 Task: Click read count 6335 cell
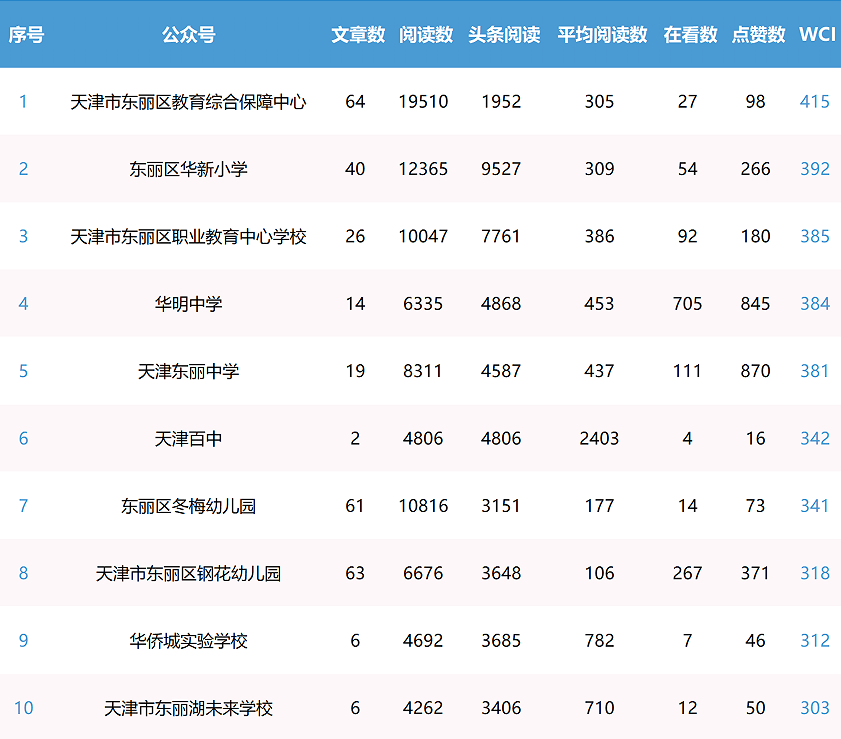click(423, 304)
